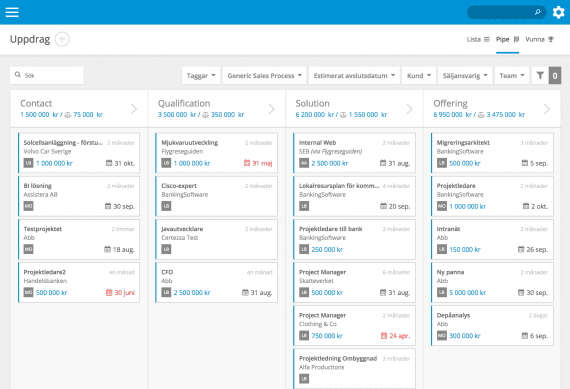Open the Säljansvarig dropdown
The width and height of the screenshot is (570, 389).
[x=465, y=76]
